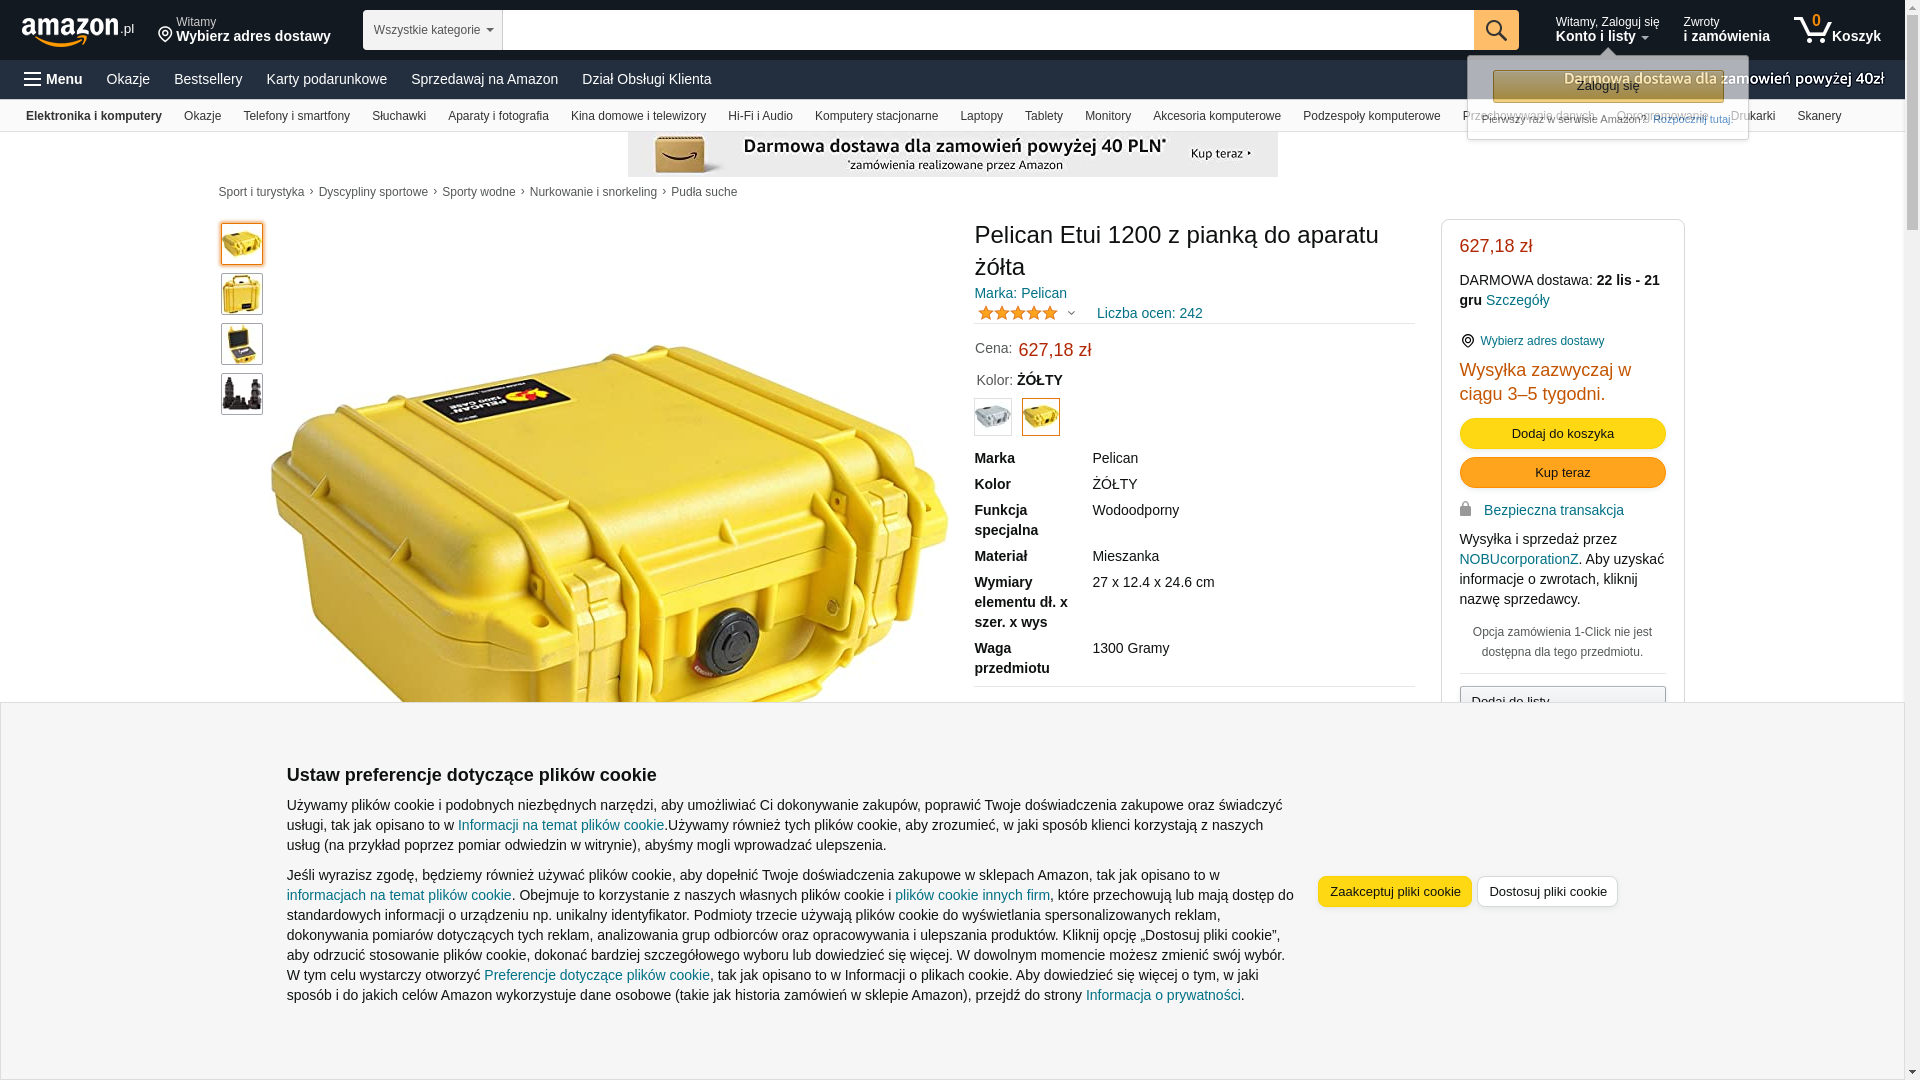The image size is (1920, 1080).
Task: Open Karty podarunkowe in navigation
Action: (327, 79)
